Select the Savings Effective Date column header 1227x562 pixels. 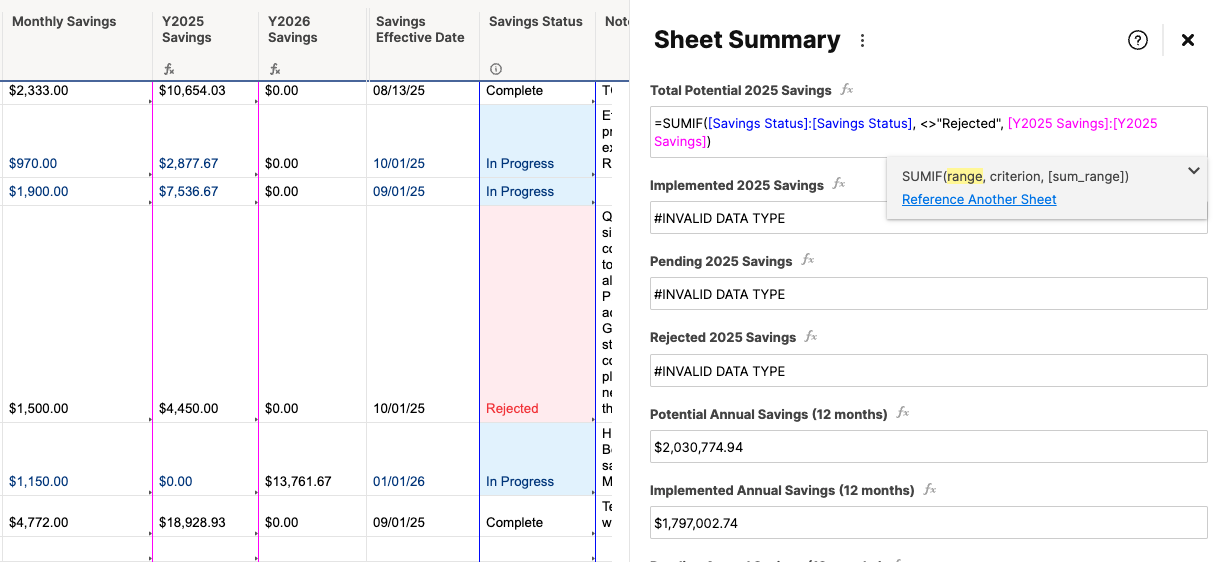(x=423, y=40)
